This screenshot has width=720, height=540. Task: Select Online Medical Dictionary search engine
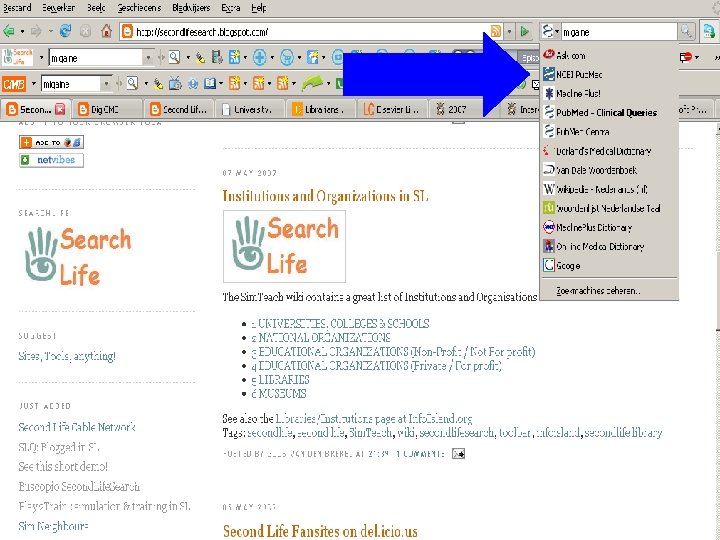point(608,247)
